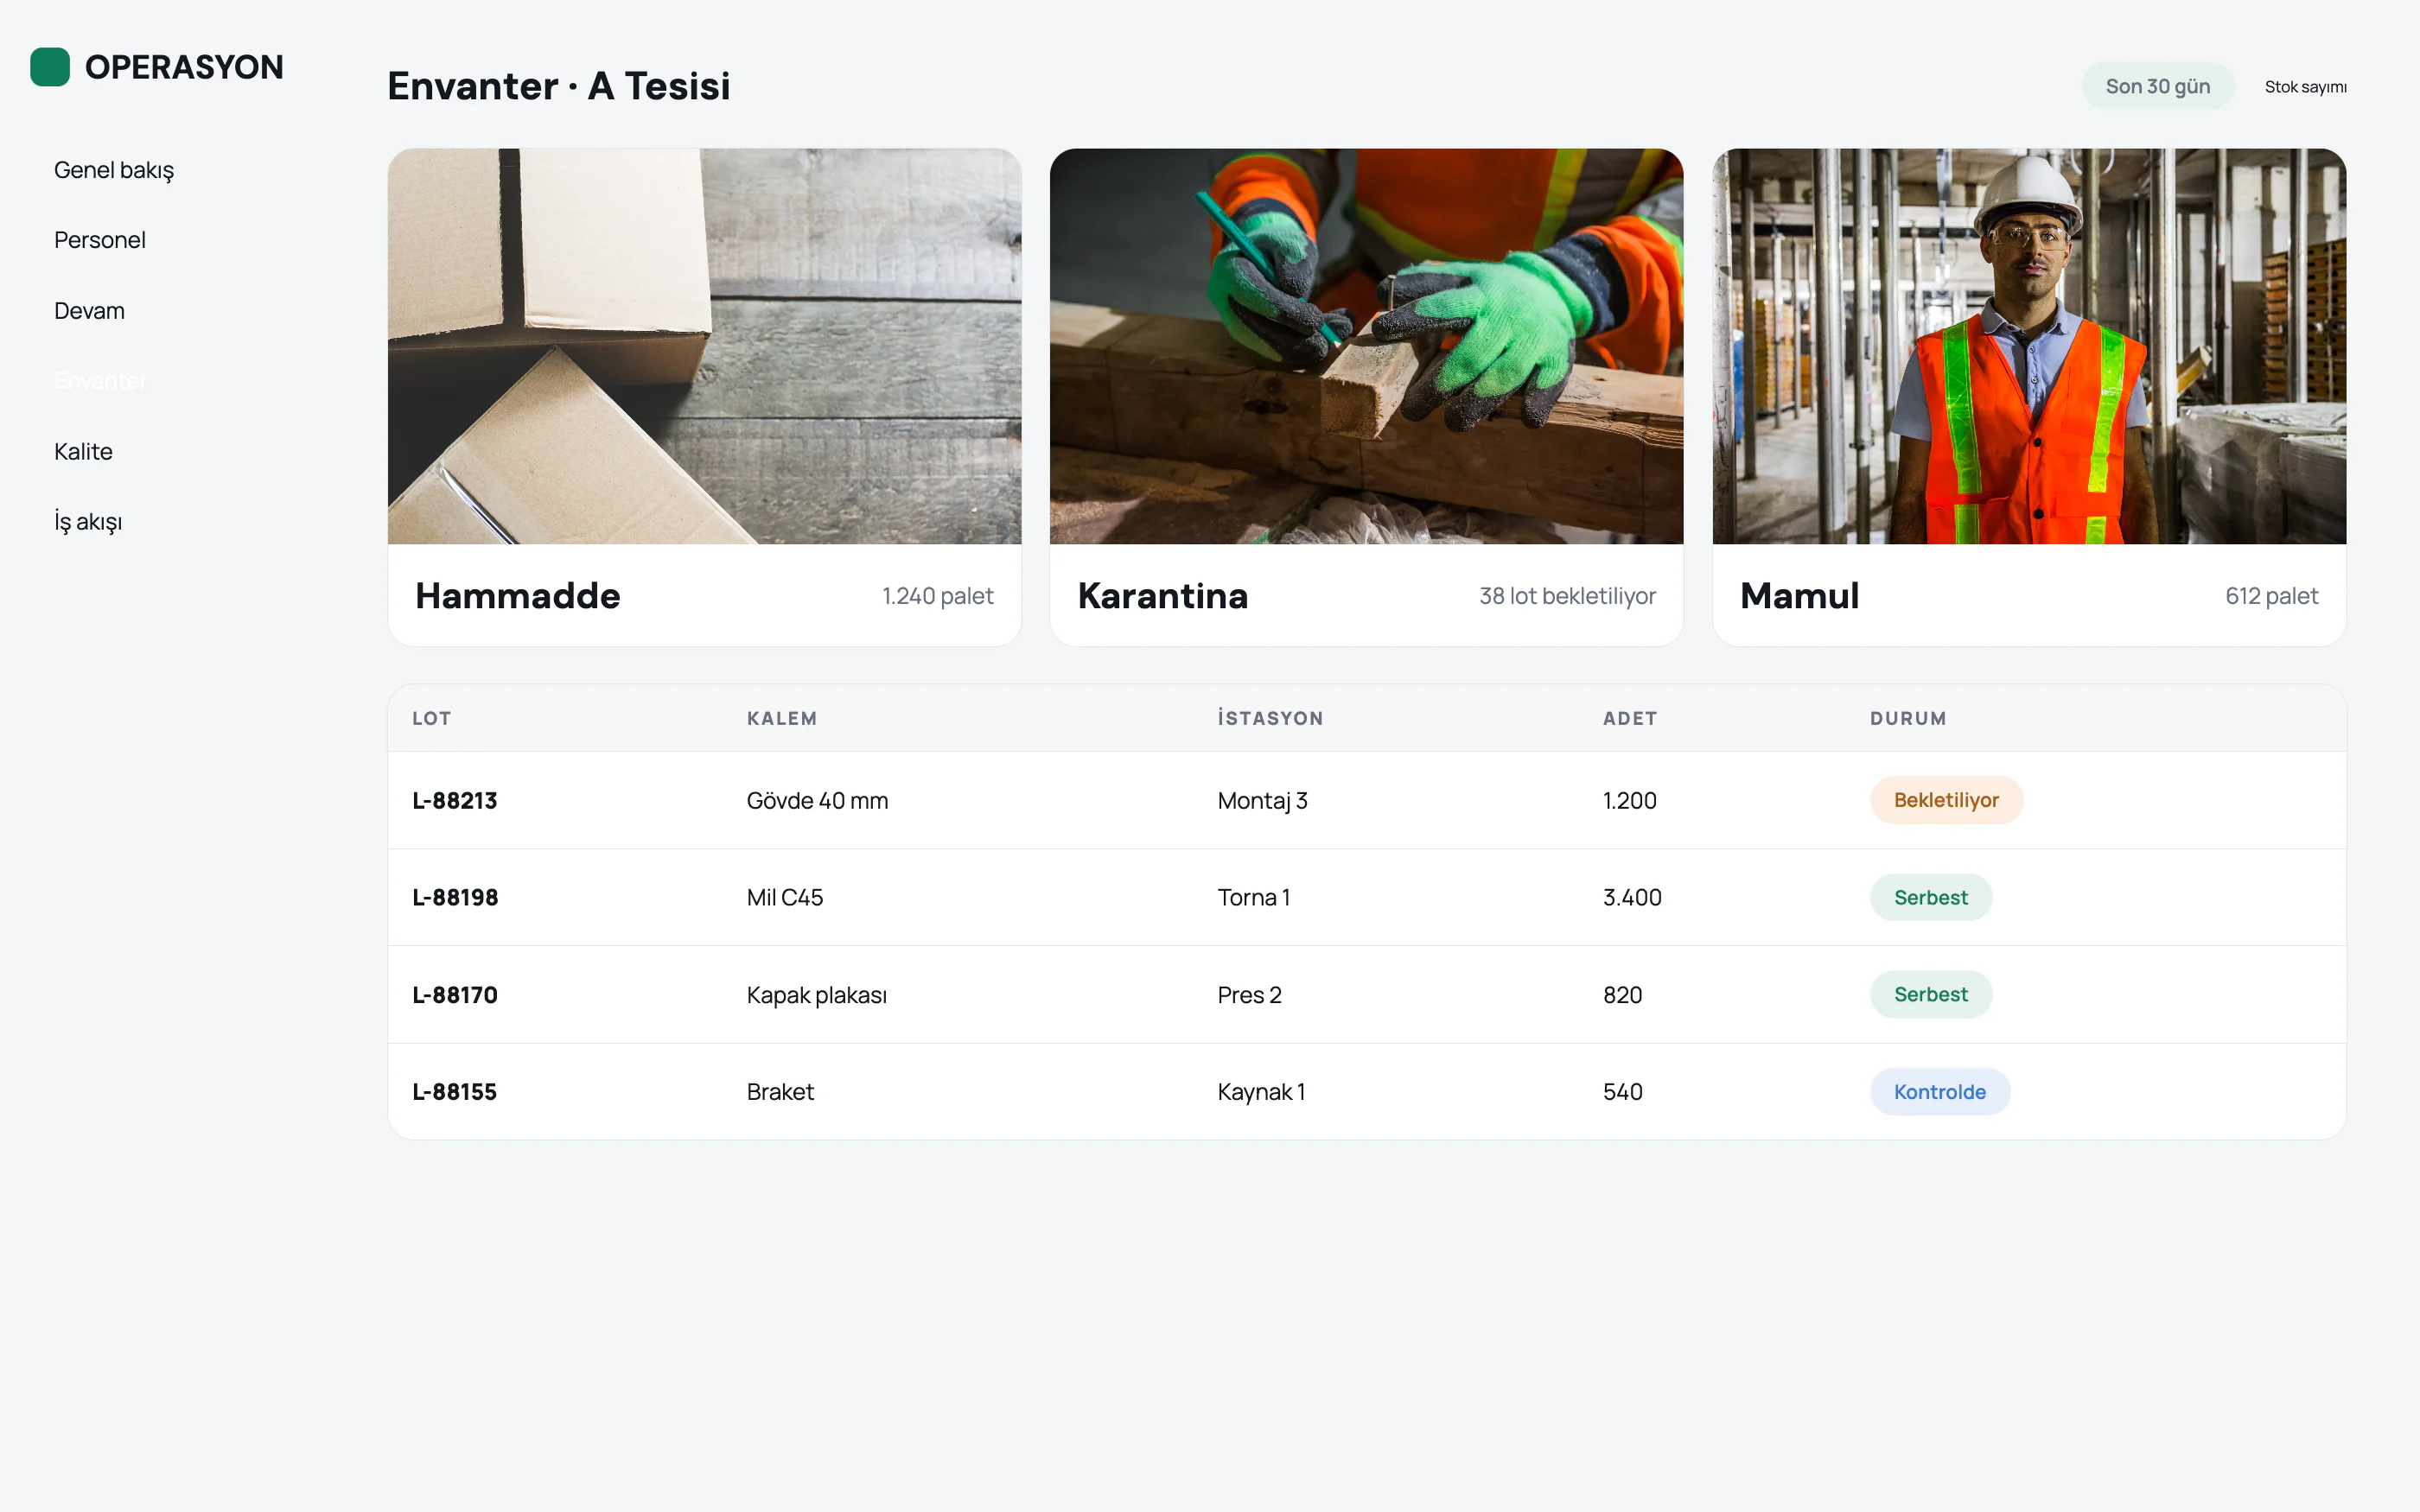
Task: Open lot L-88213 row
Action: (1367, 800)
